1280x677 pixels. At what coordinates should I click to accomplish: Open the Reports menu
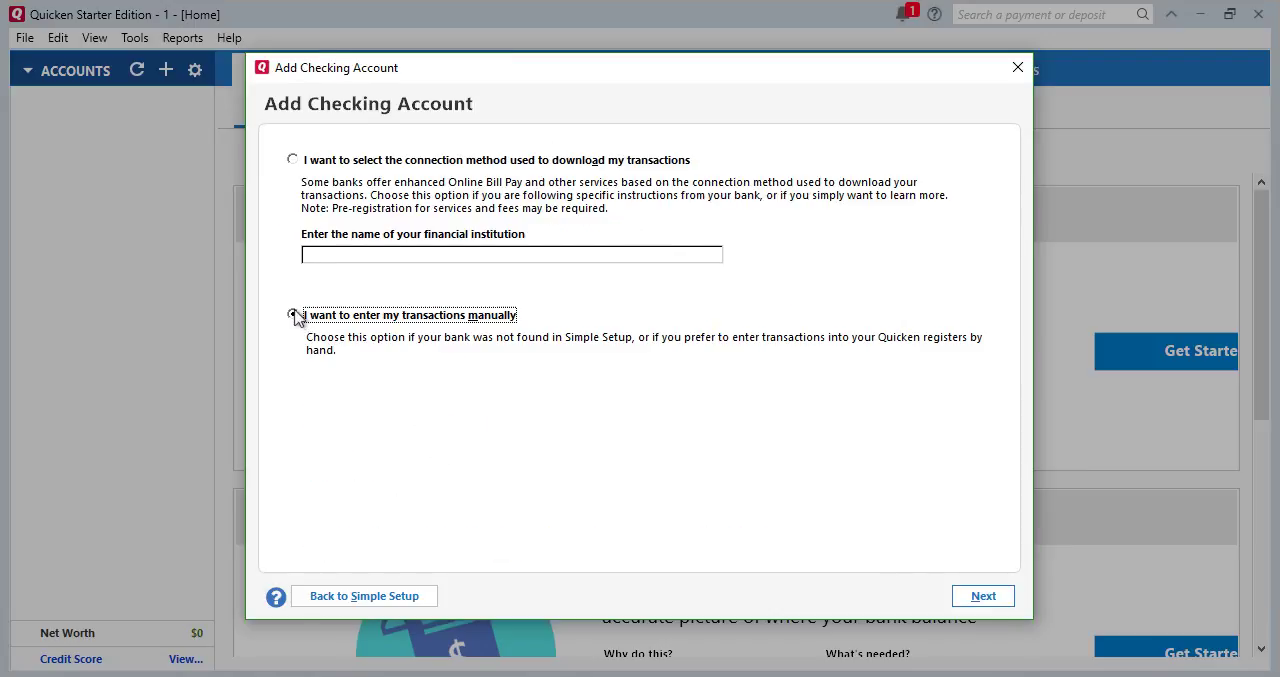coord(183,38)
